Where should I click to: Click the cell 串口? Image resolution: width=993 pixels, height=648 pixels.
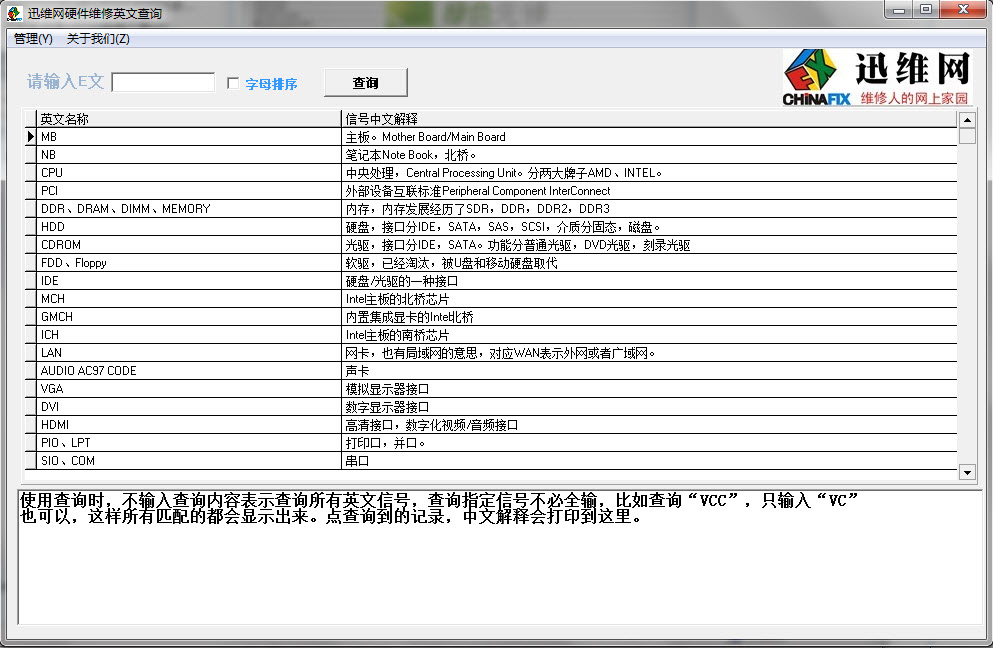click(x=649, y=461)
